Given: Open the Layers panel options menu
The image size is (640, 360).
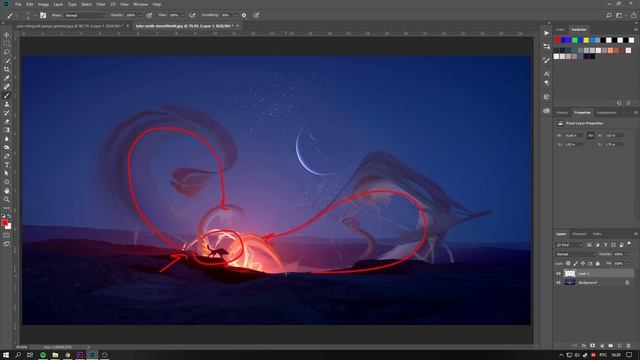Looking at the screenshot, I should (x=636, y=234).
